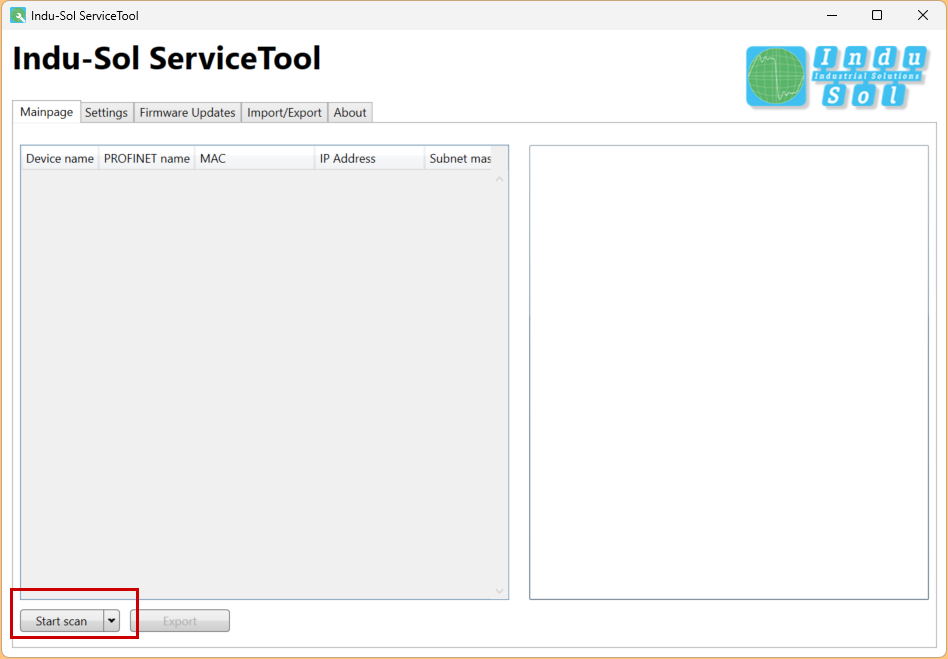The width and height of the screenshot is (948, 659).
Task: Start scan of the network
Action: point(62,621)
